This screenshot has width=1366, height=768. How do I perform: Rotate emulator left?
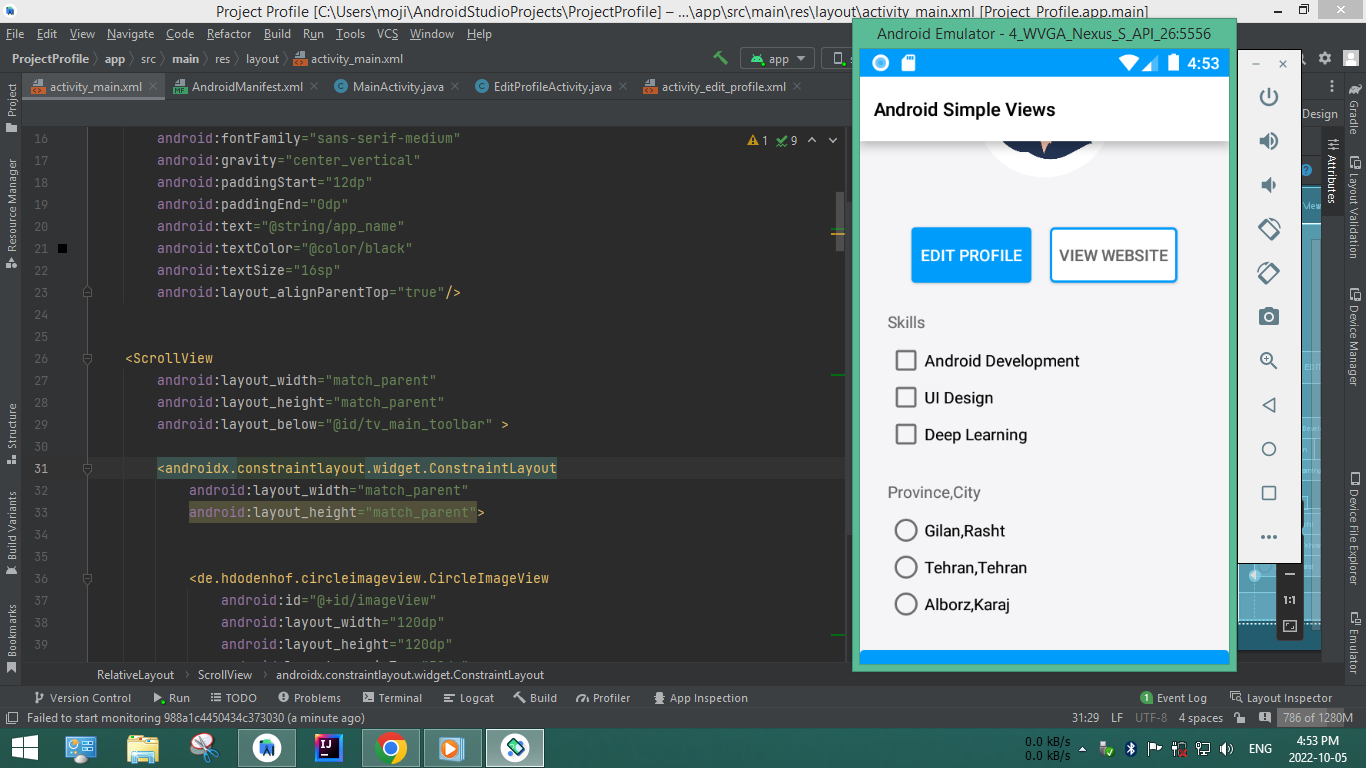(x=1269, y=229)
